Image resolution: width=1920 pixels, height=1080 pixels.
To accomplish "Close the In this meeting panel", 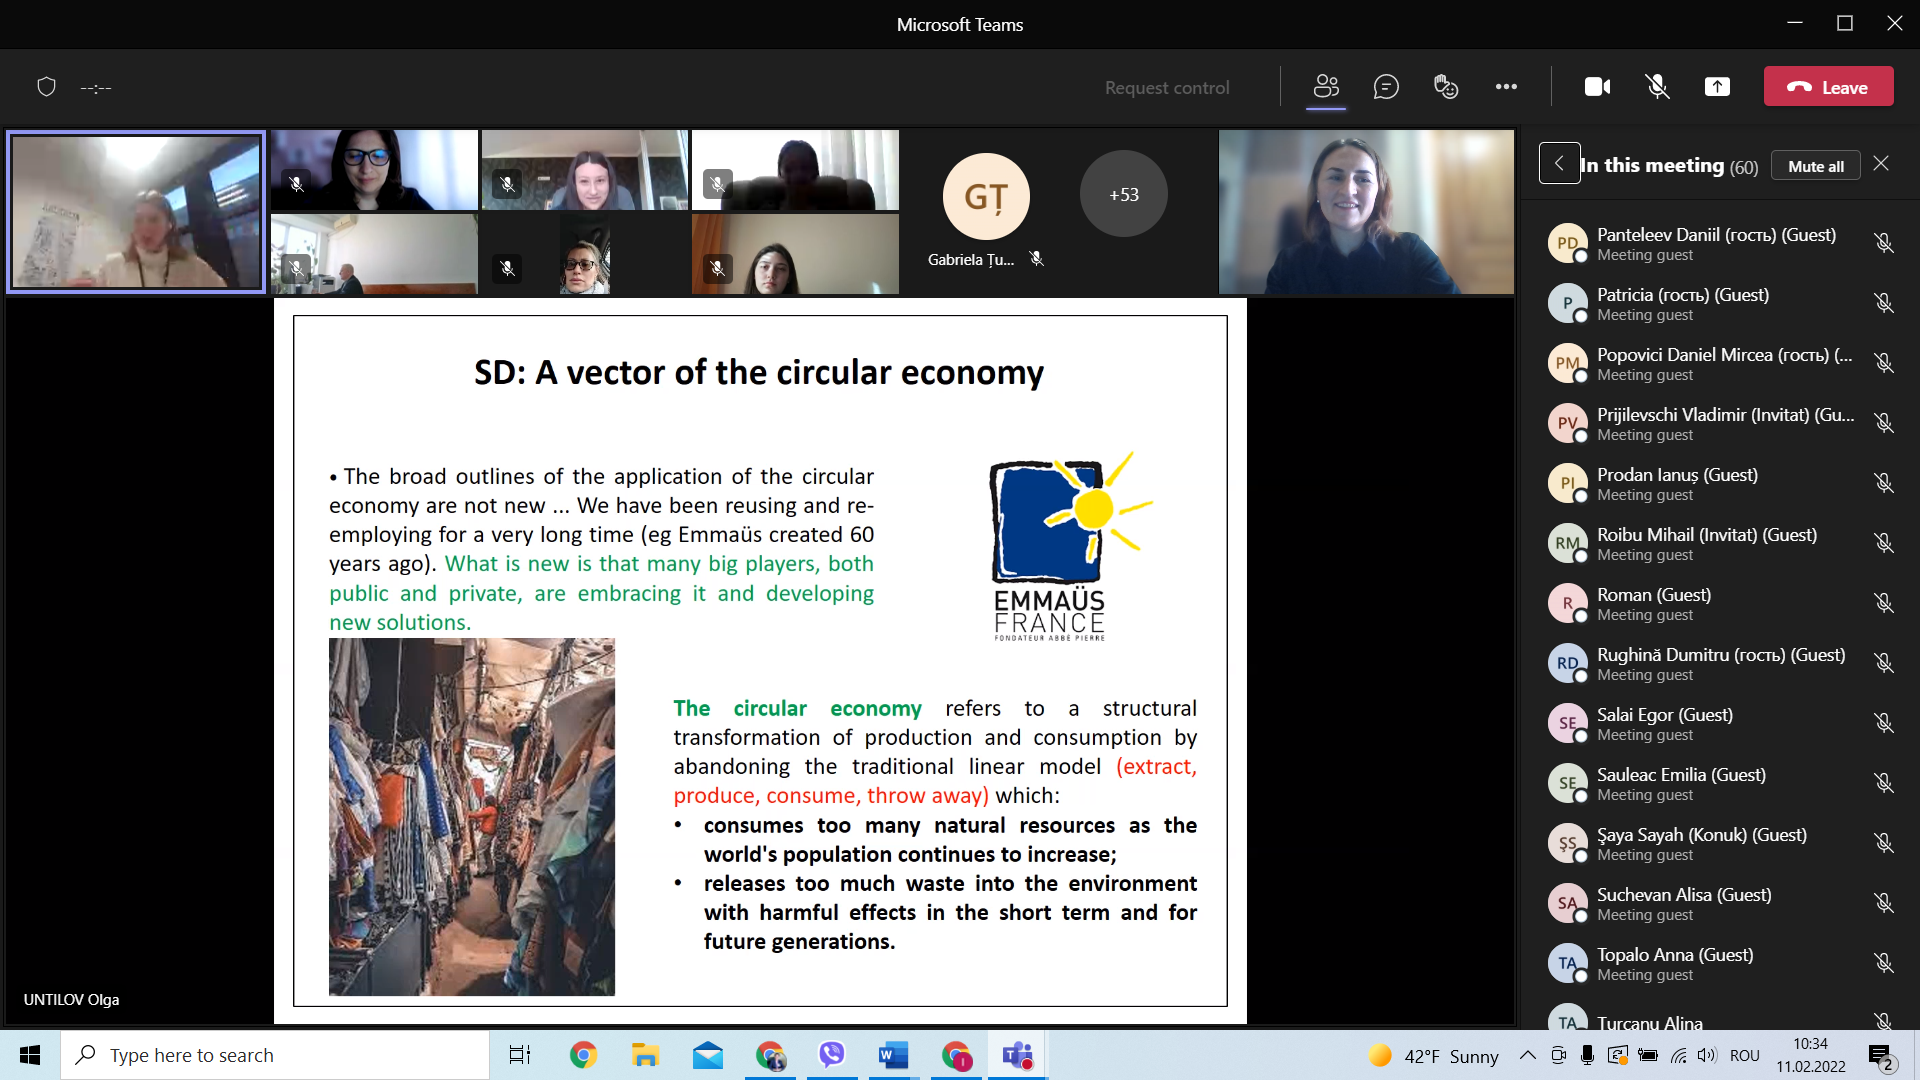I will (1881, 163).
